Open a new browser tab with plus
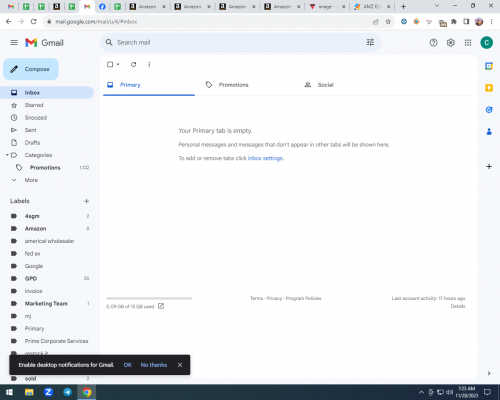Image resolution: width=500 pixels, height=400 pixels. click(x=403, y=6)
